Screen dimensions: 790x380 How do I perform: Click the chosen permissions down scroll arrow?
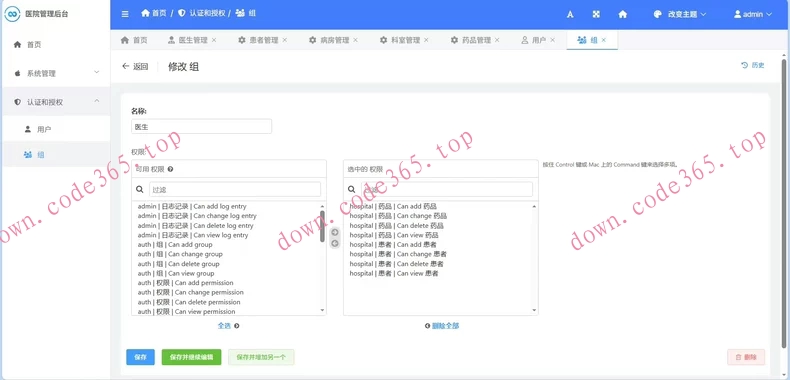[x=535, y=310]
